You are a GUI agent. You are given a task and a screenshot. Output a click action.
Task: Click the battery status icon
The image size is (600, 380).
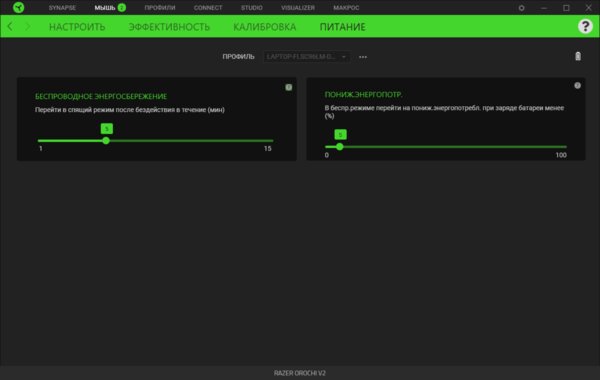578,56
